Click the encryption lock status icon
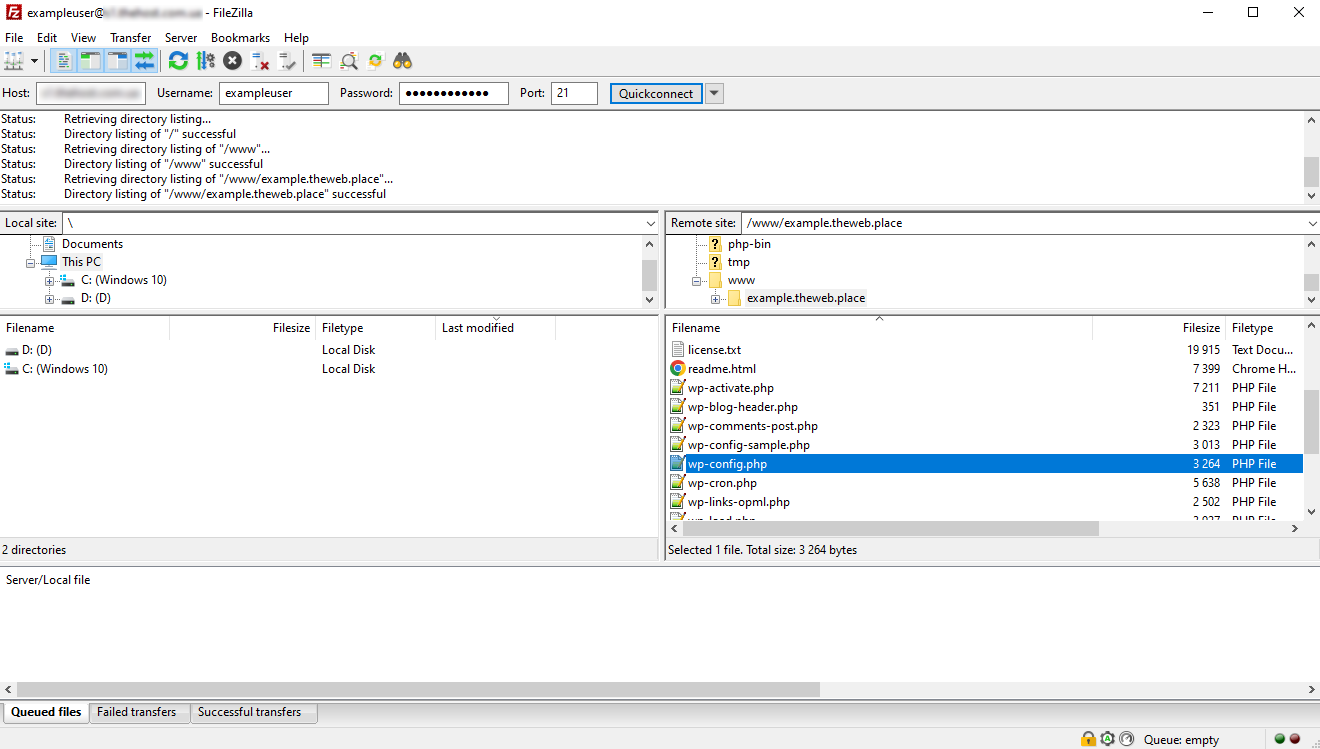 pyautogui.click(x=1088, y=739)
